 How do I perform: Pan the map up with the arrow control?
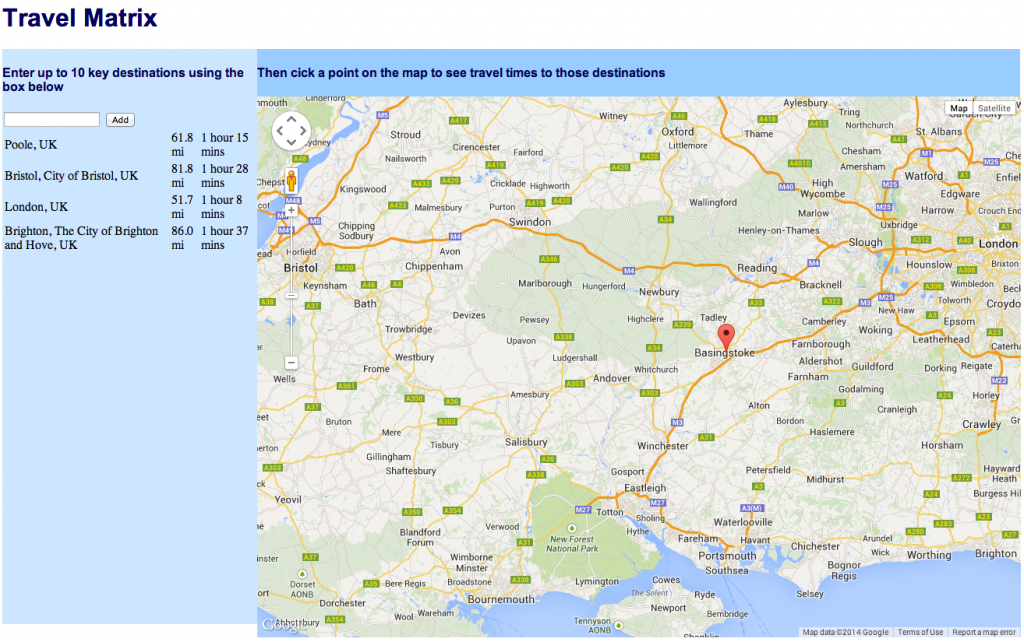click(291, 119)
